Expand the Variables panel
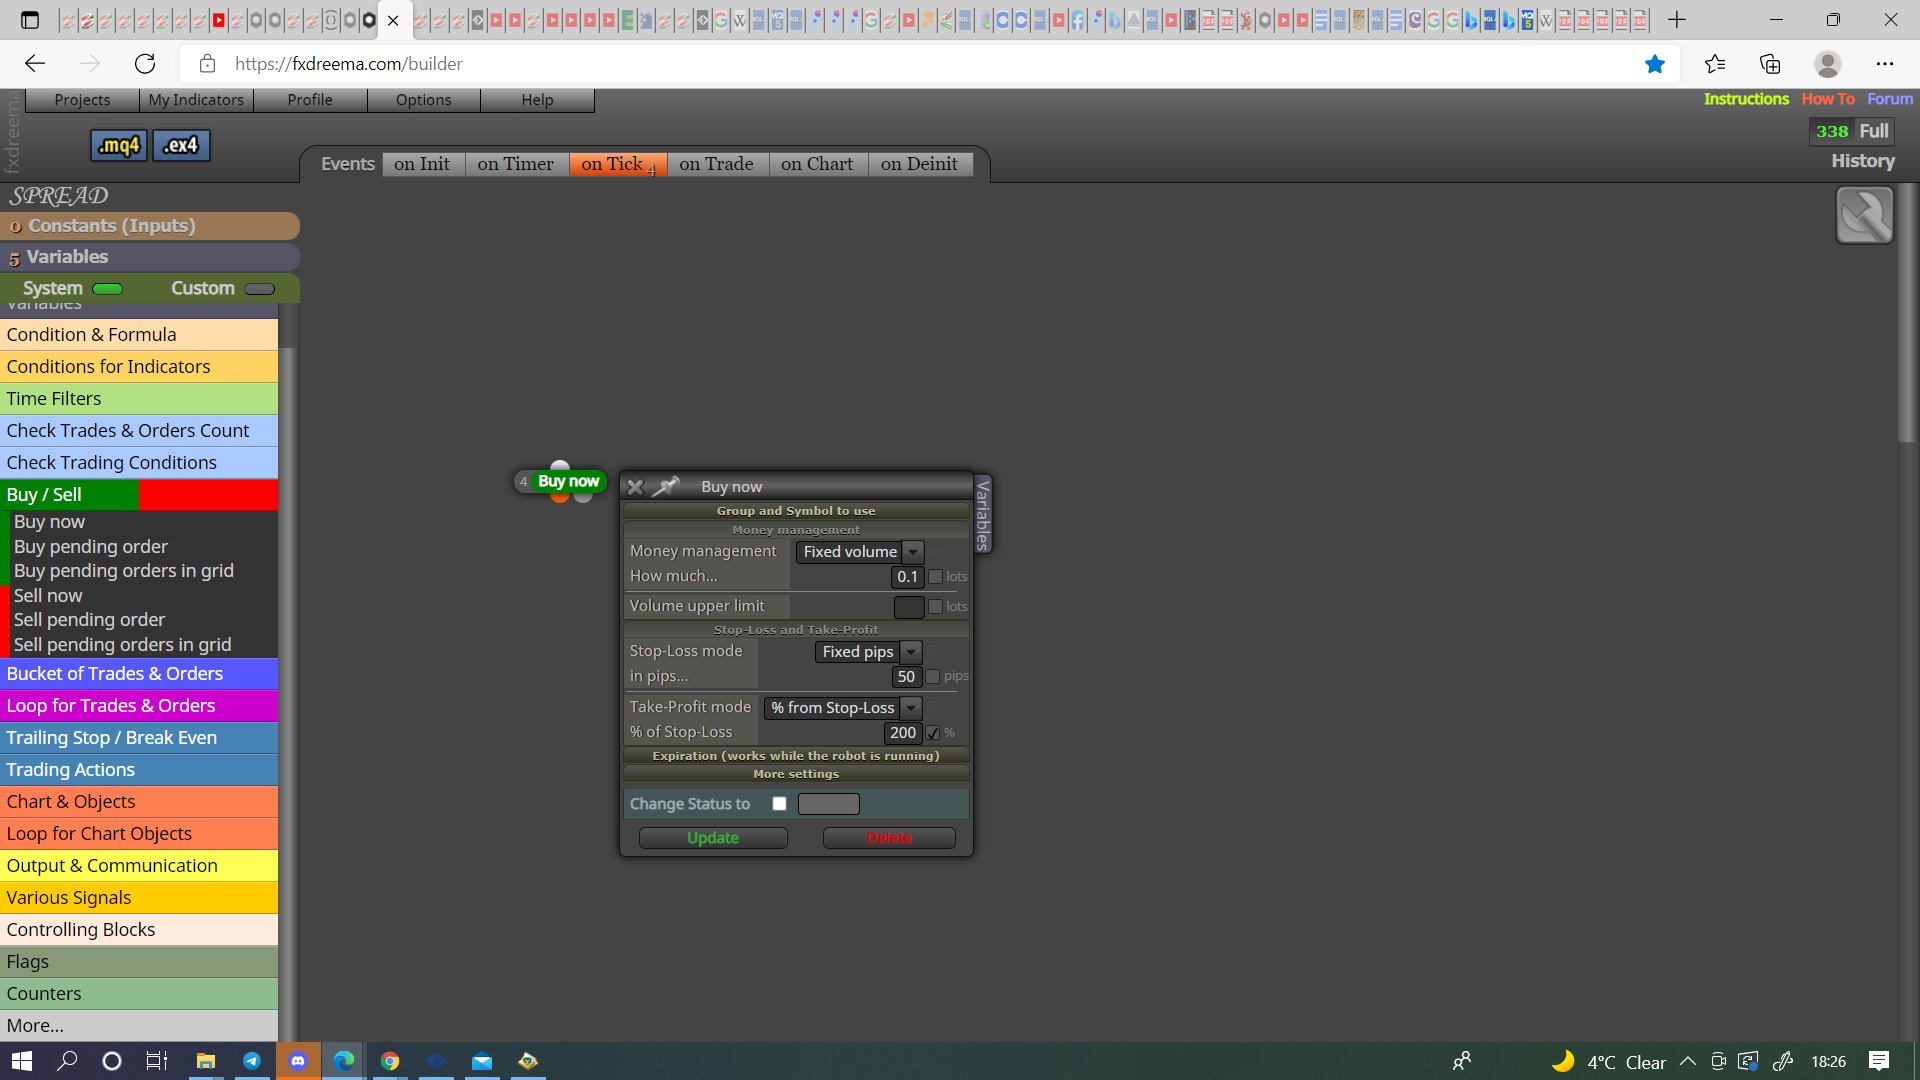This screenshot has width=1920, height=1080. pyautogui.click(x=150, y=257)
